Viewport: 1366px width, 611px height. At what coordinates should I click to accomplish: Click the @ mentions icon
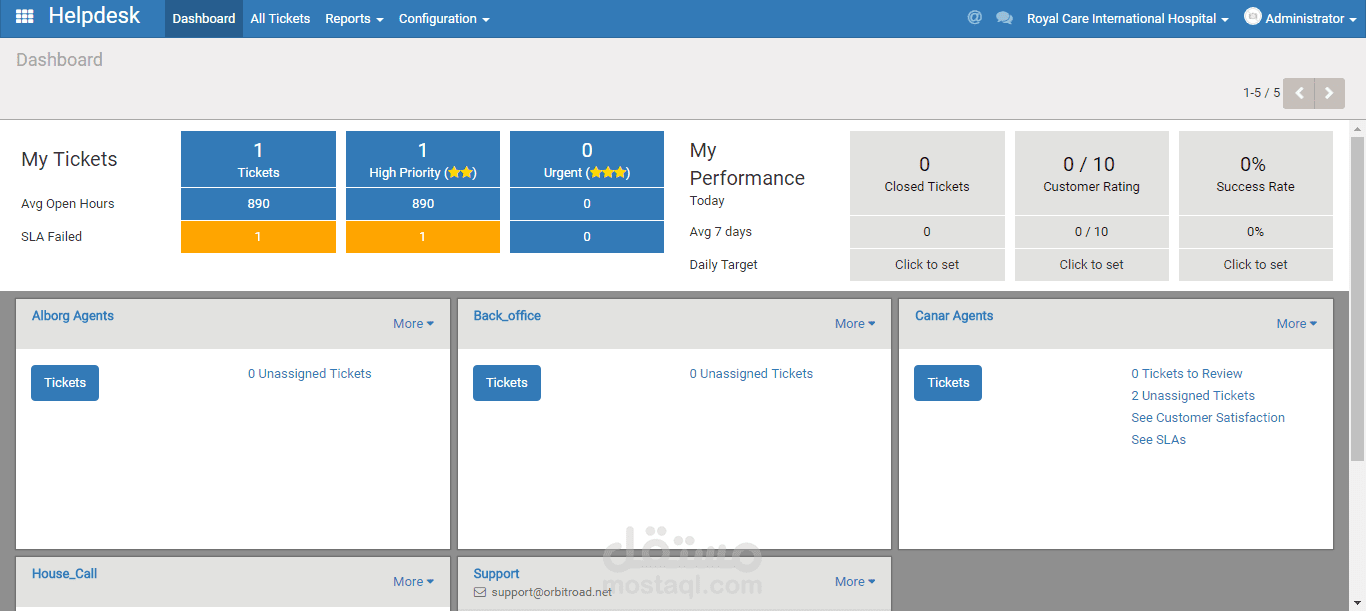(974, 18)
